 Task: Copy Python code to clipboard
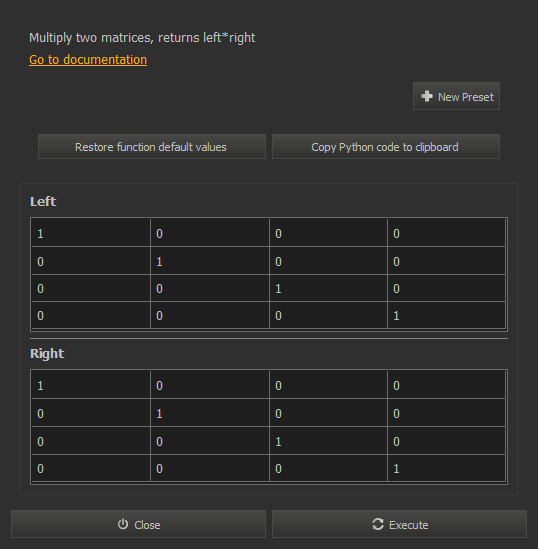tap(386, 147)
